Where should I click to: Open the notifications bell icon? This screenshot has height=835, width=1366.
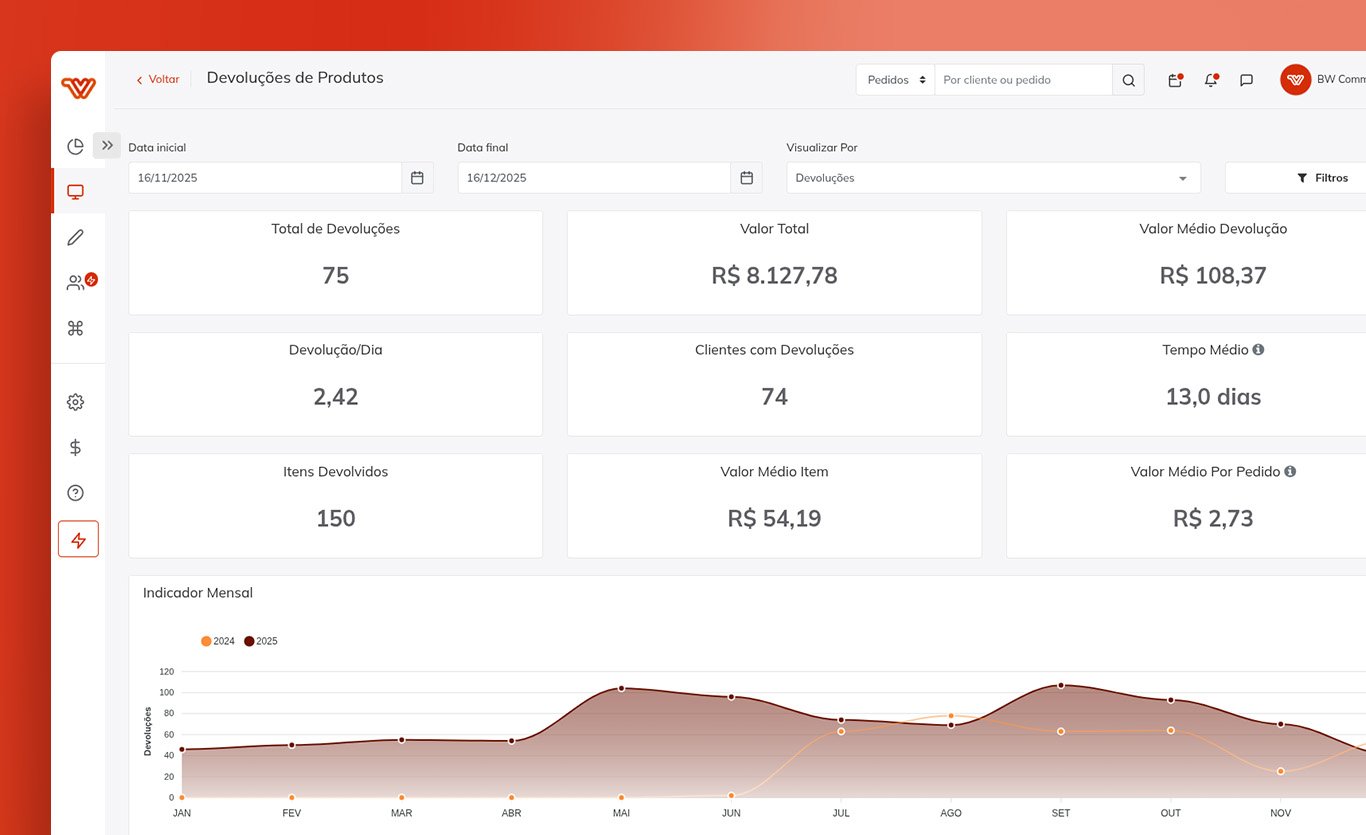click(1211, 80)
